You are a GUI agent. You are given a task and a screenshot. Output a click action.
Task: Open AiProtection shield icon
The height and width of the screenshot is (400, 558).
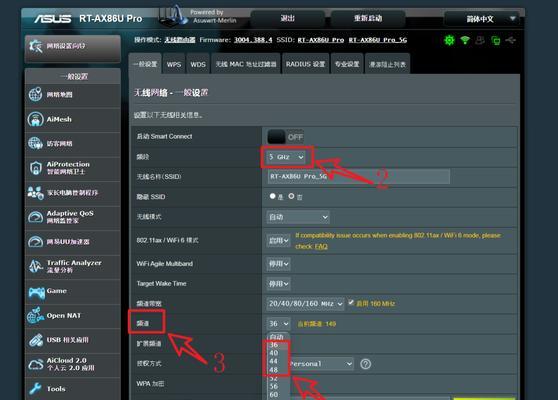(x=36, y=168)
